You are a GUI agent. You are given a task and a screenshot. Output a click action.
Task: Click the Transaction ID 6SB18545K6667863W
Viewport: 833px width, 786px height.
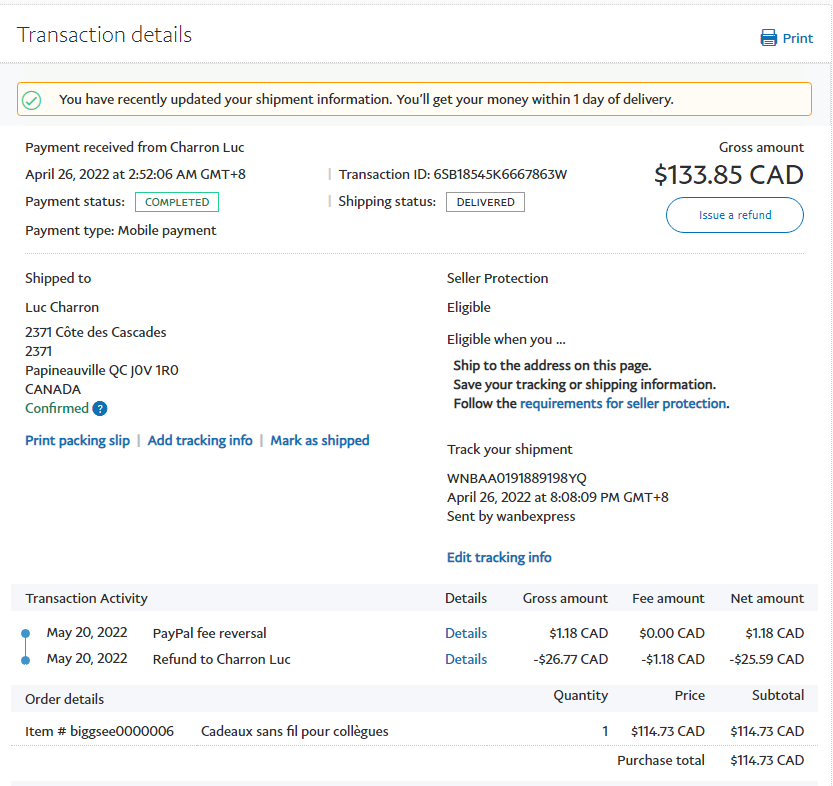[x=500, y=174]
